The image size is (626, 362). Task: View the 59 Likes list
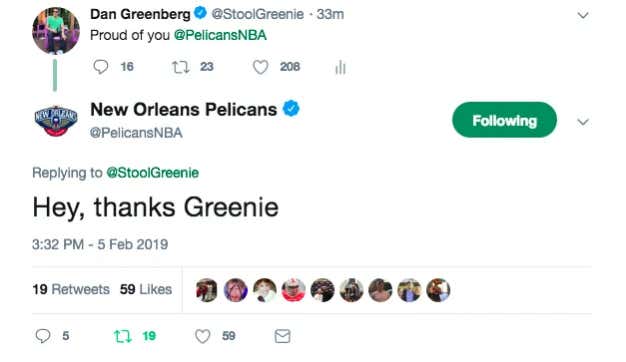(146, 289)
